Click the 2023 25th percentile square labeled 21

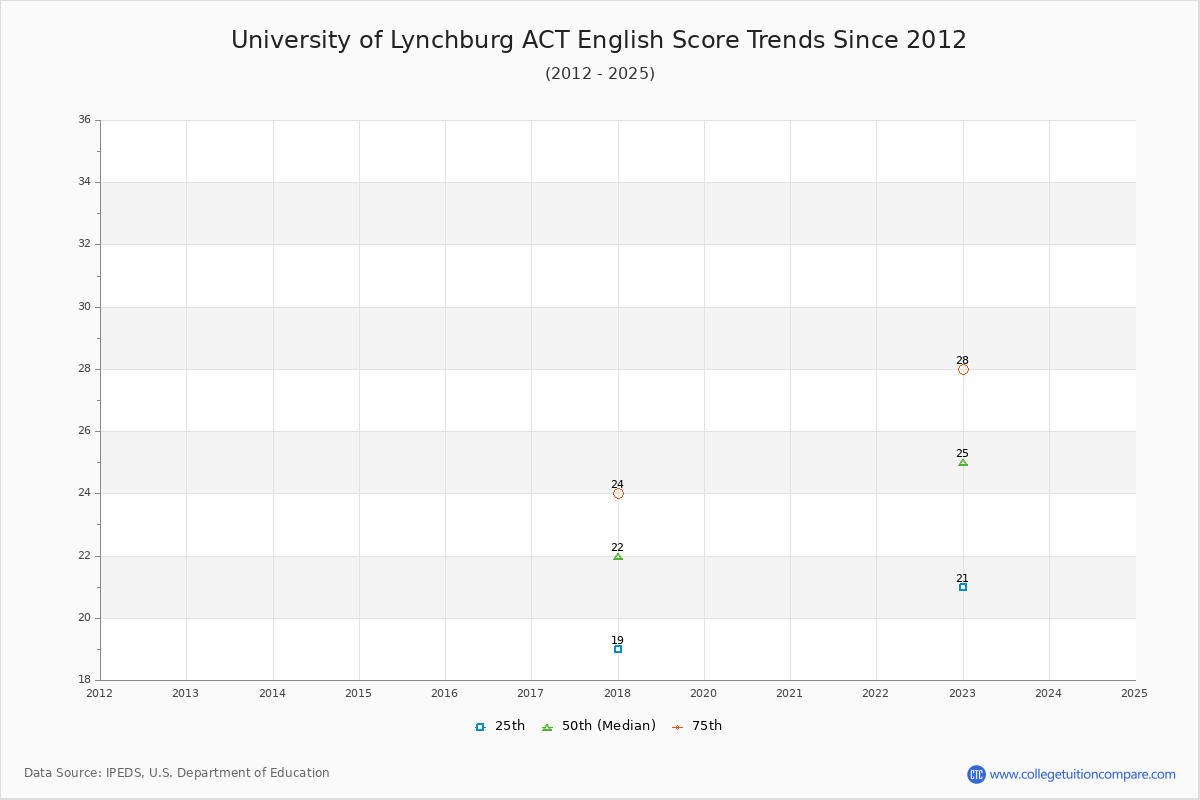pos(963,587)
